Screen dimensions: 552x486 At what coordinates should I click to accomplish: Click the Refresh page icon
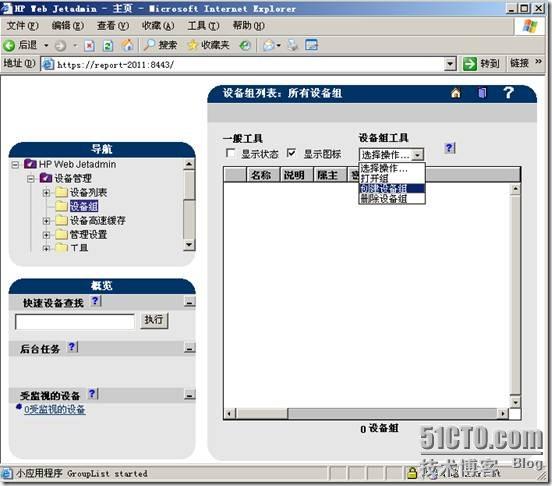(108, 45)
